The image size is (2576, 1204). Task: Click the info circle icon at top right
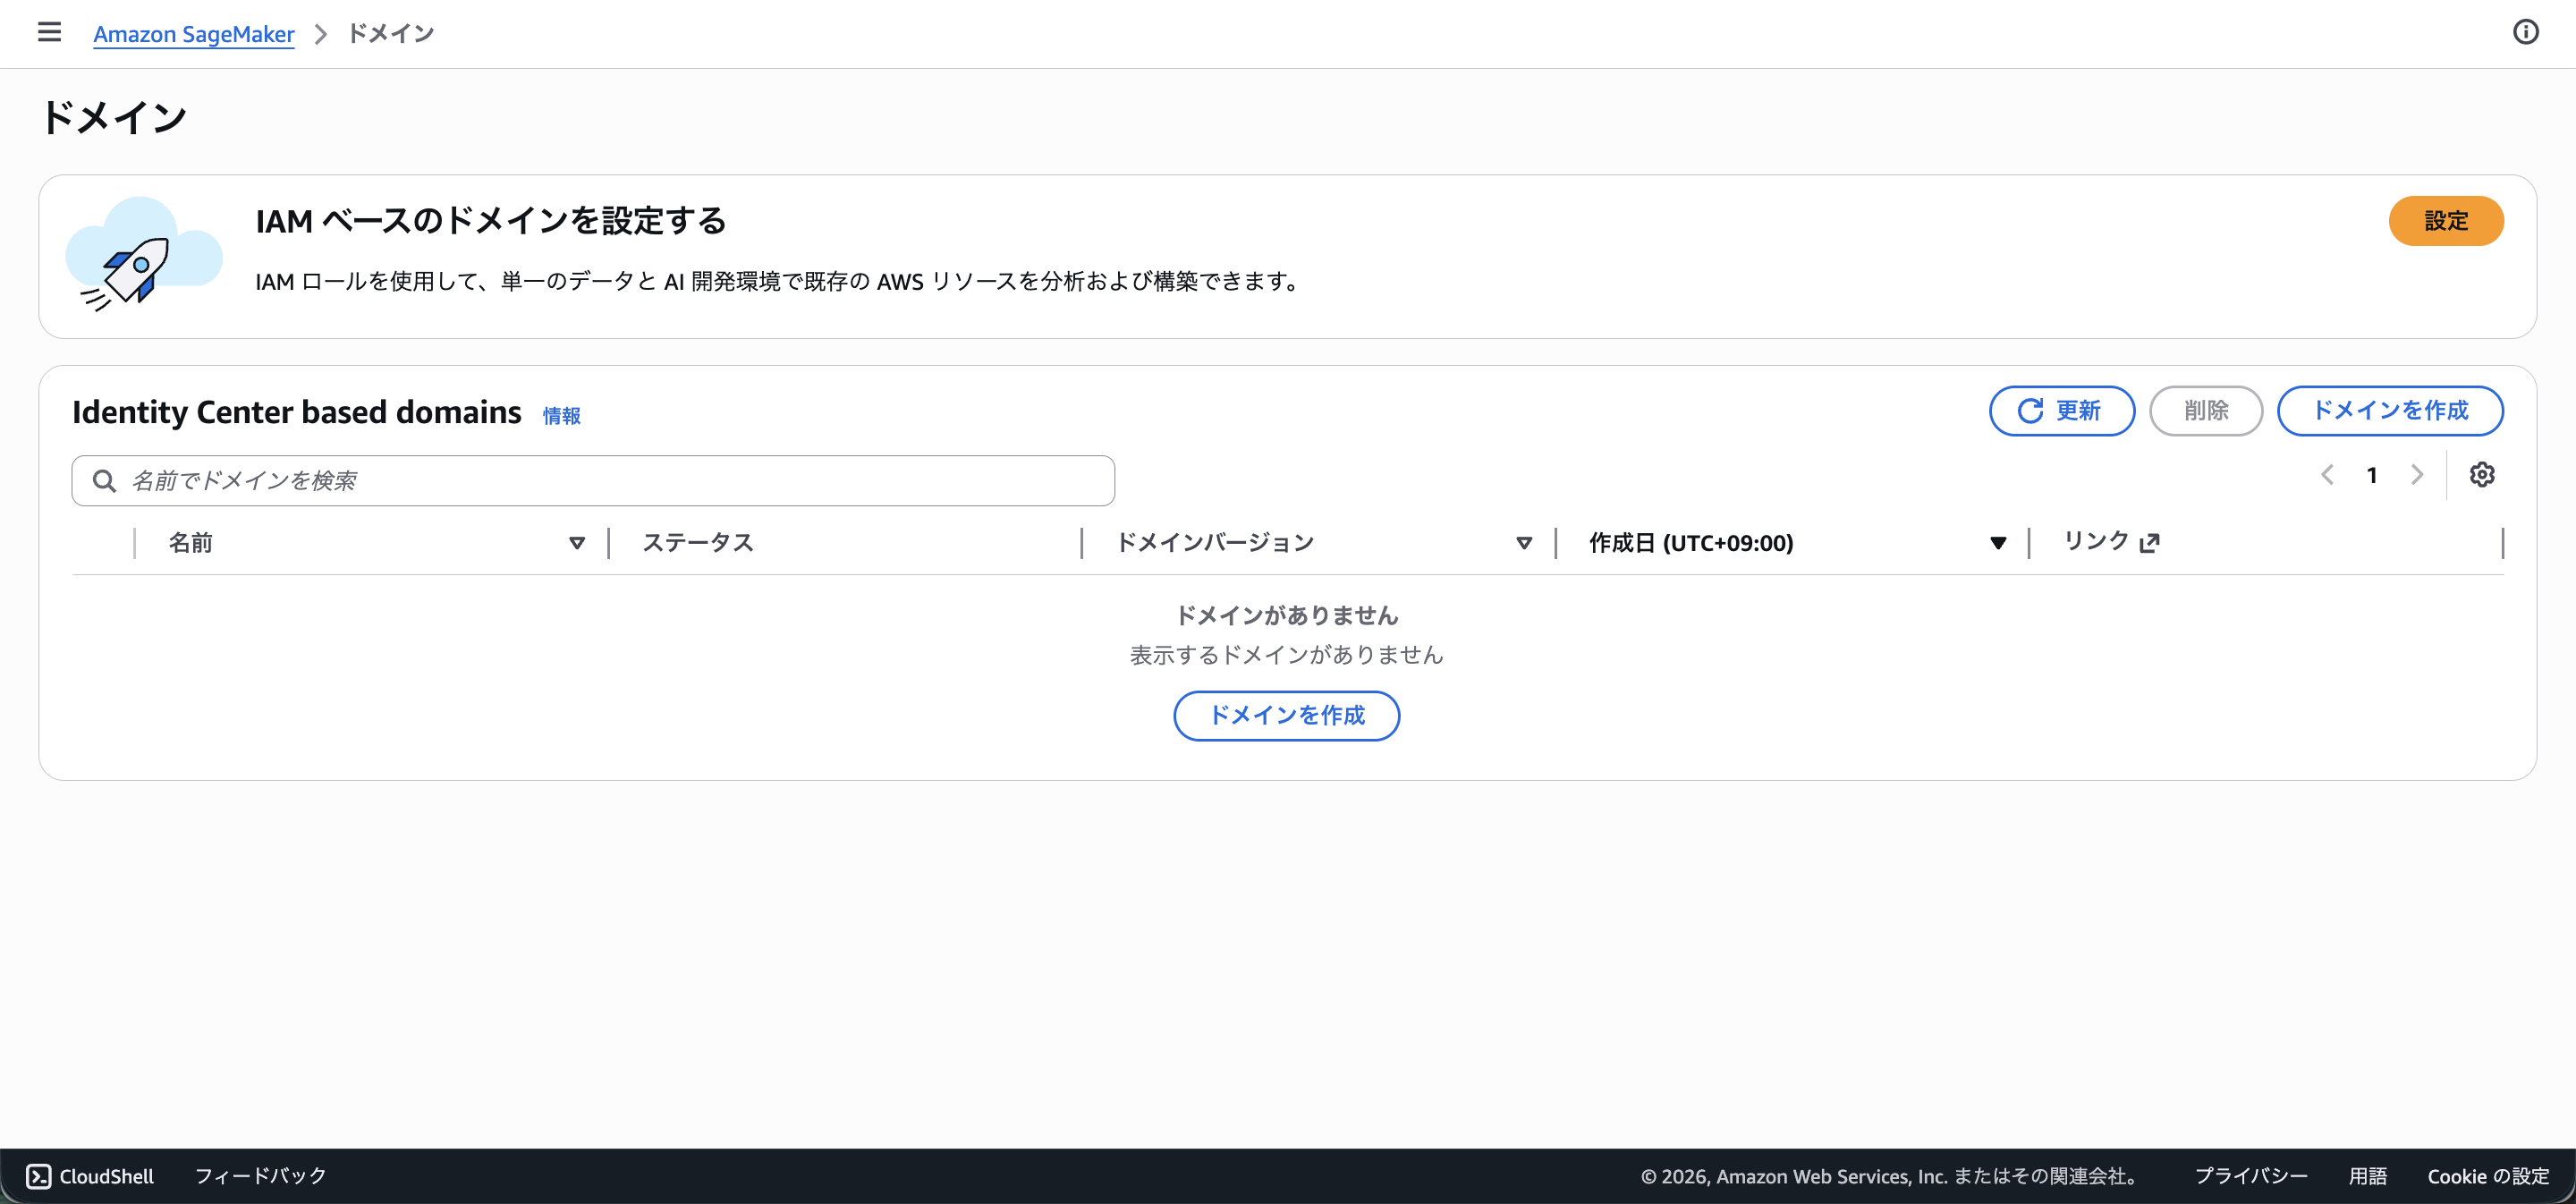pyautogui.click(x=2525, y=33)
